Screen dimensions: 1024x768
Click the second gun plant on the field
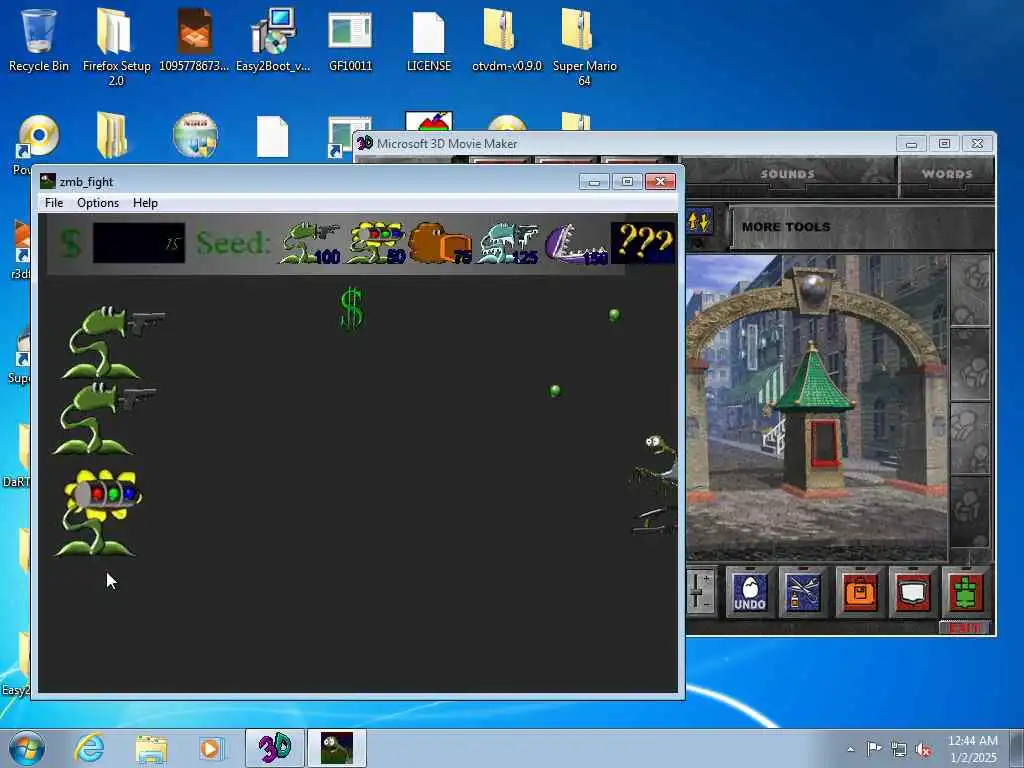click(x=103, y=418)
